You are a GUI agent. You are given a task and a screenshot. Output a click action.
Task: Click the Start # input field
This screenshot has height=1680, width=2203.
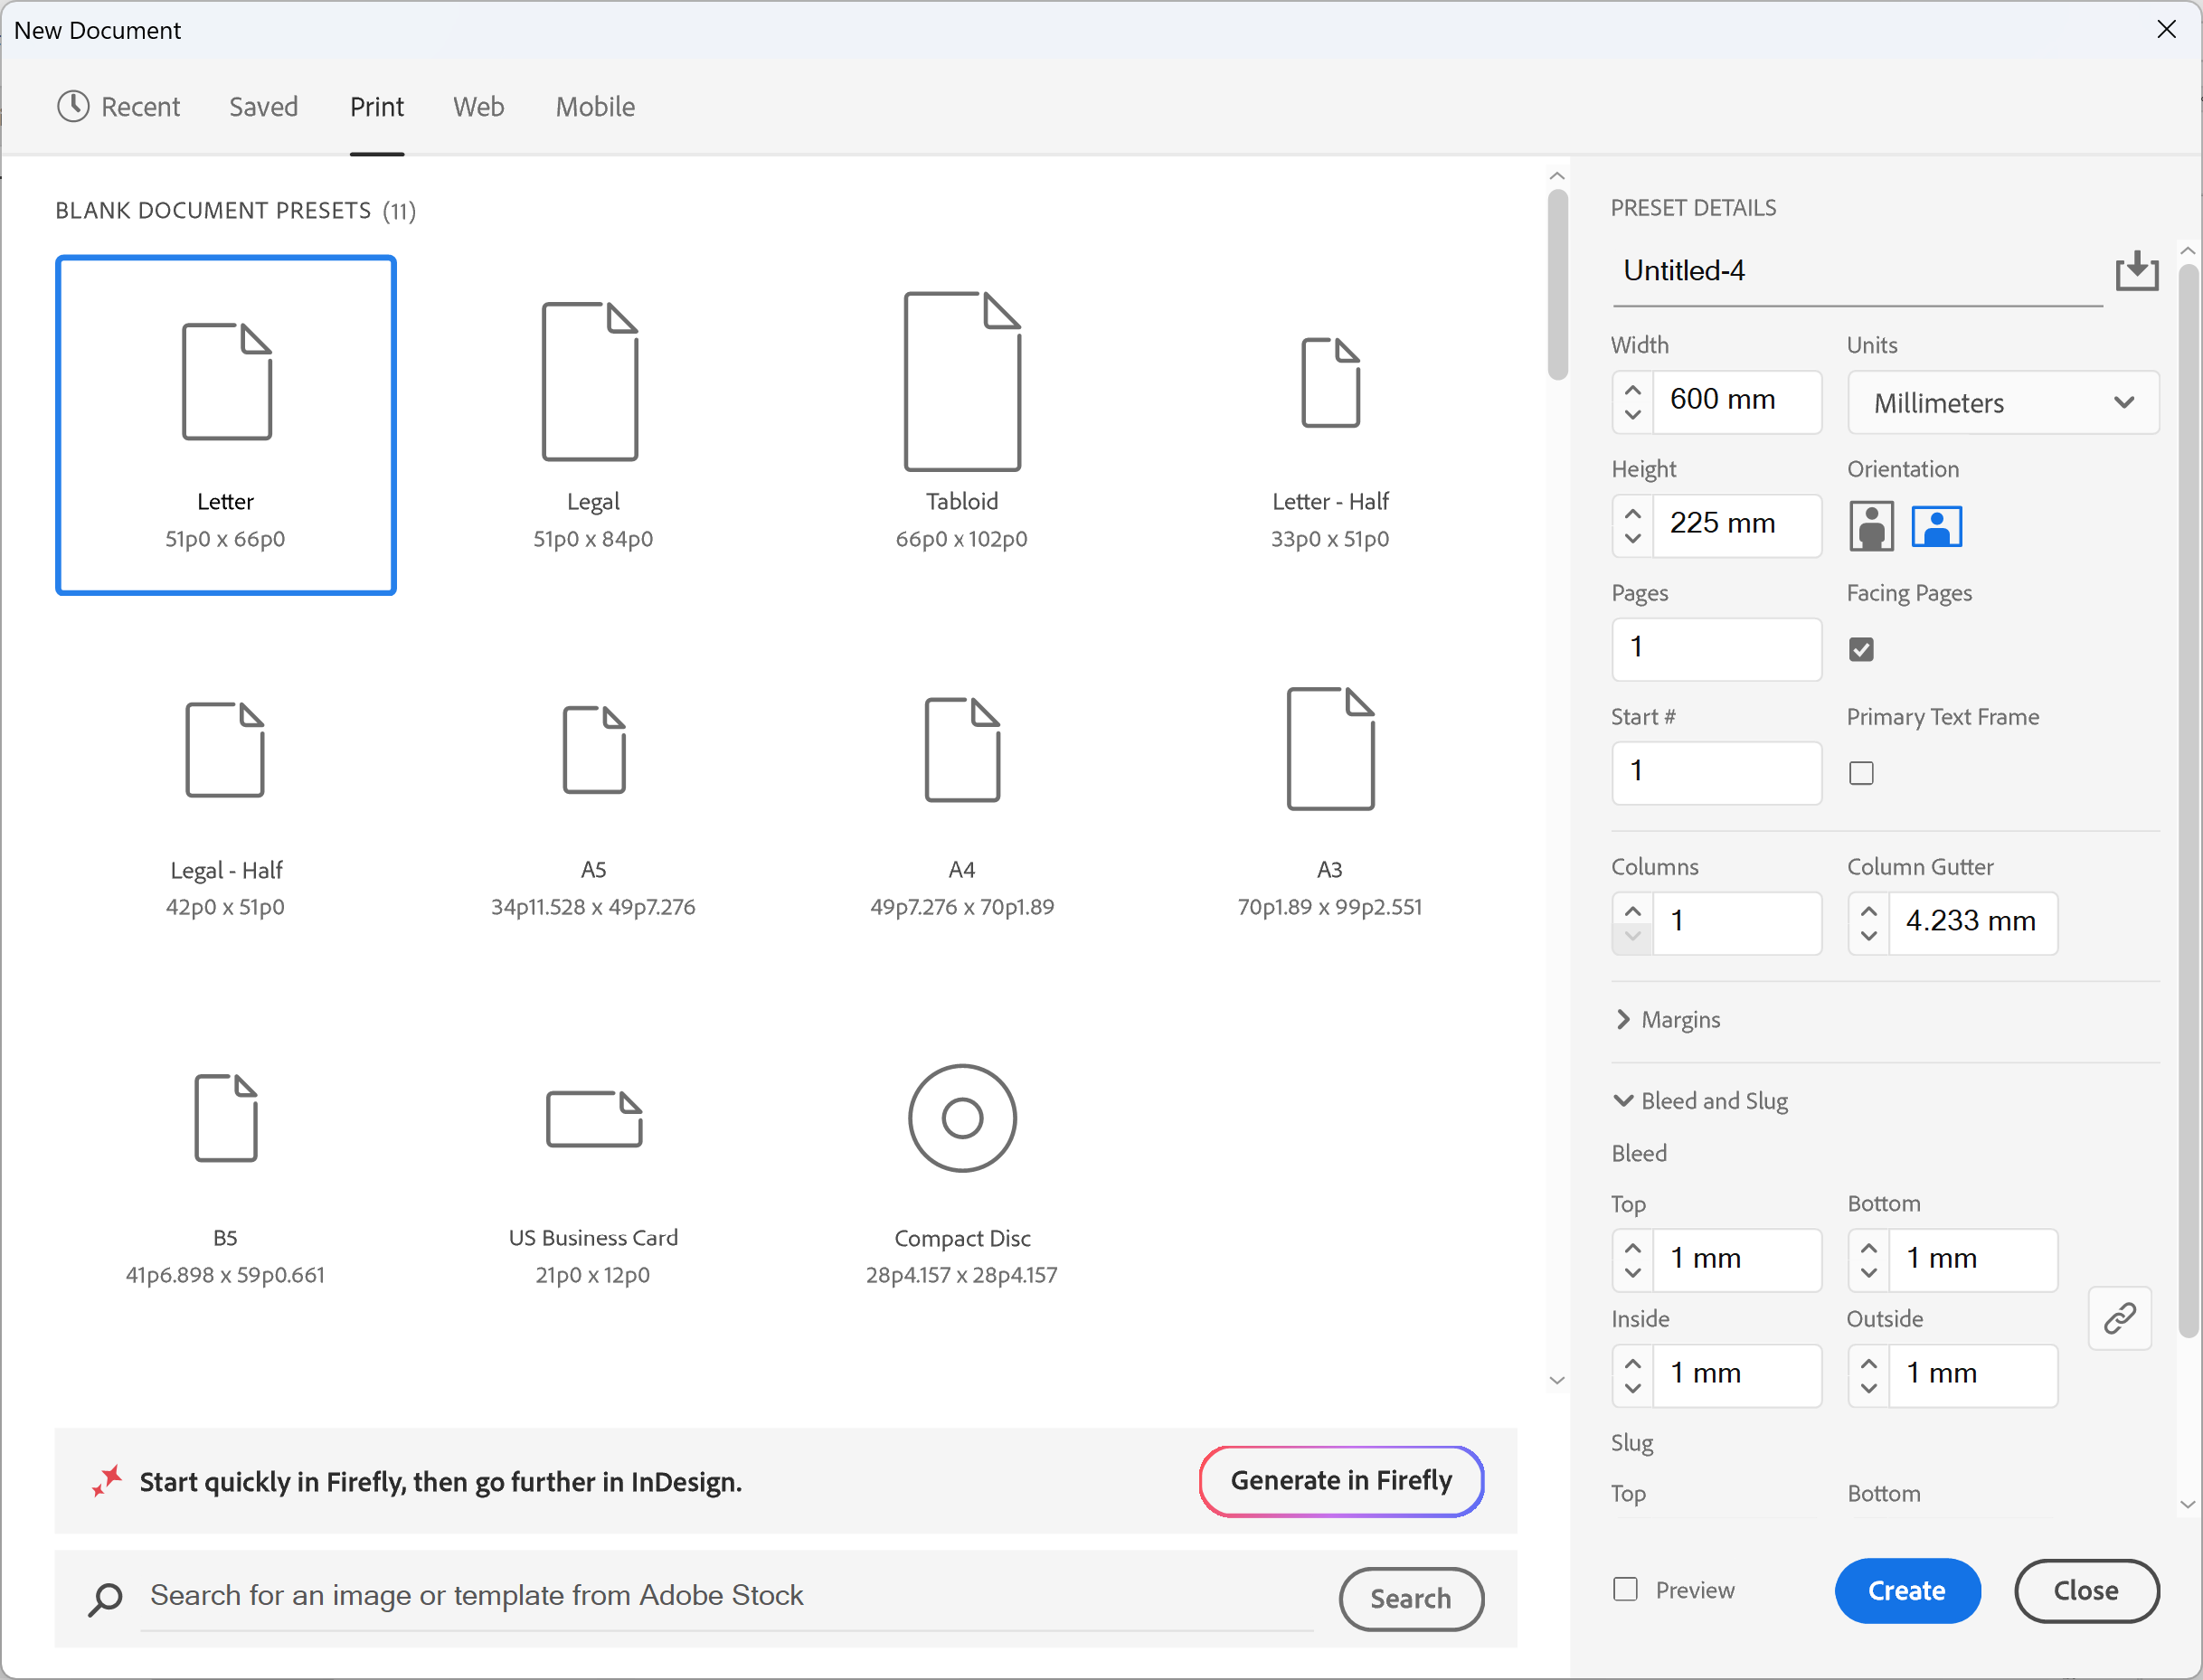coord(1716,772)
